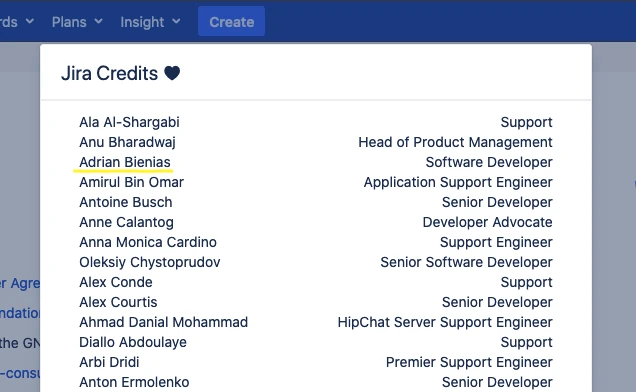Click the Head of Product Management role text

pyautogui.click(x=455, y=142)
